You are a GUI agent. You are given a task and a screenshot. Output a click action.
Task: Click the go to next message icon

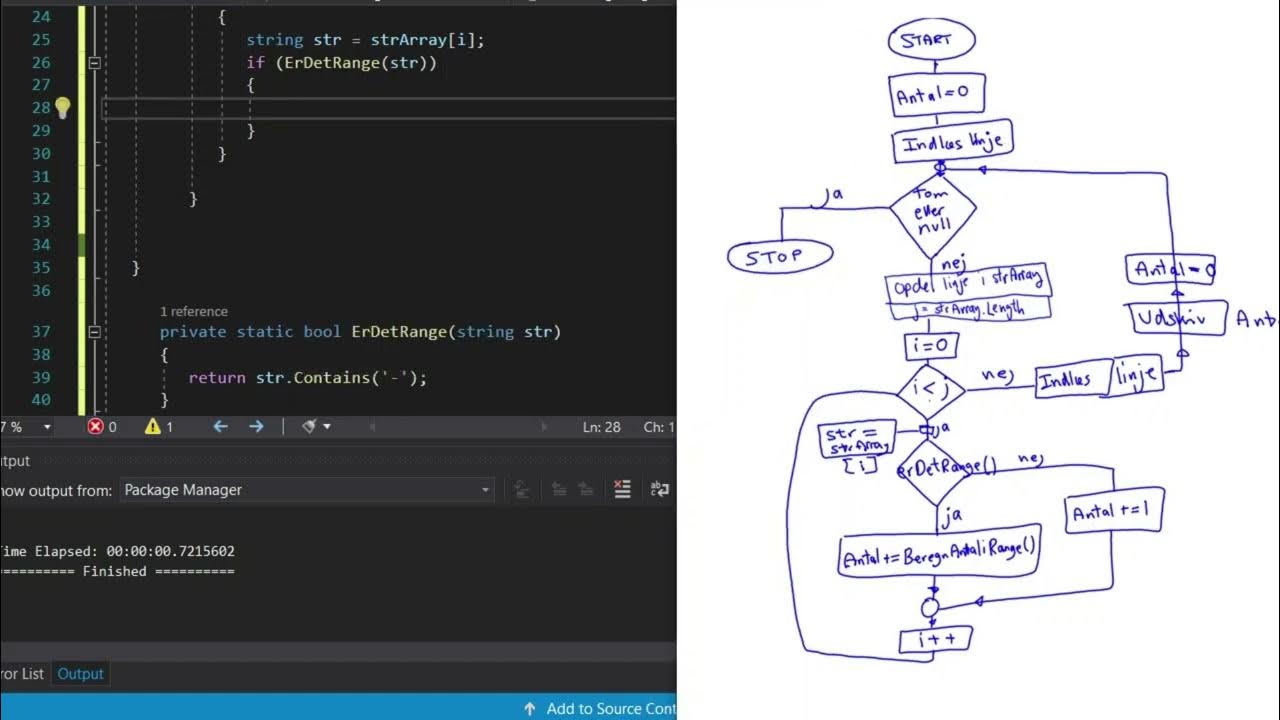pos(586,489)
